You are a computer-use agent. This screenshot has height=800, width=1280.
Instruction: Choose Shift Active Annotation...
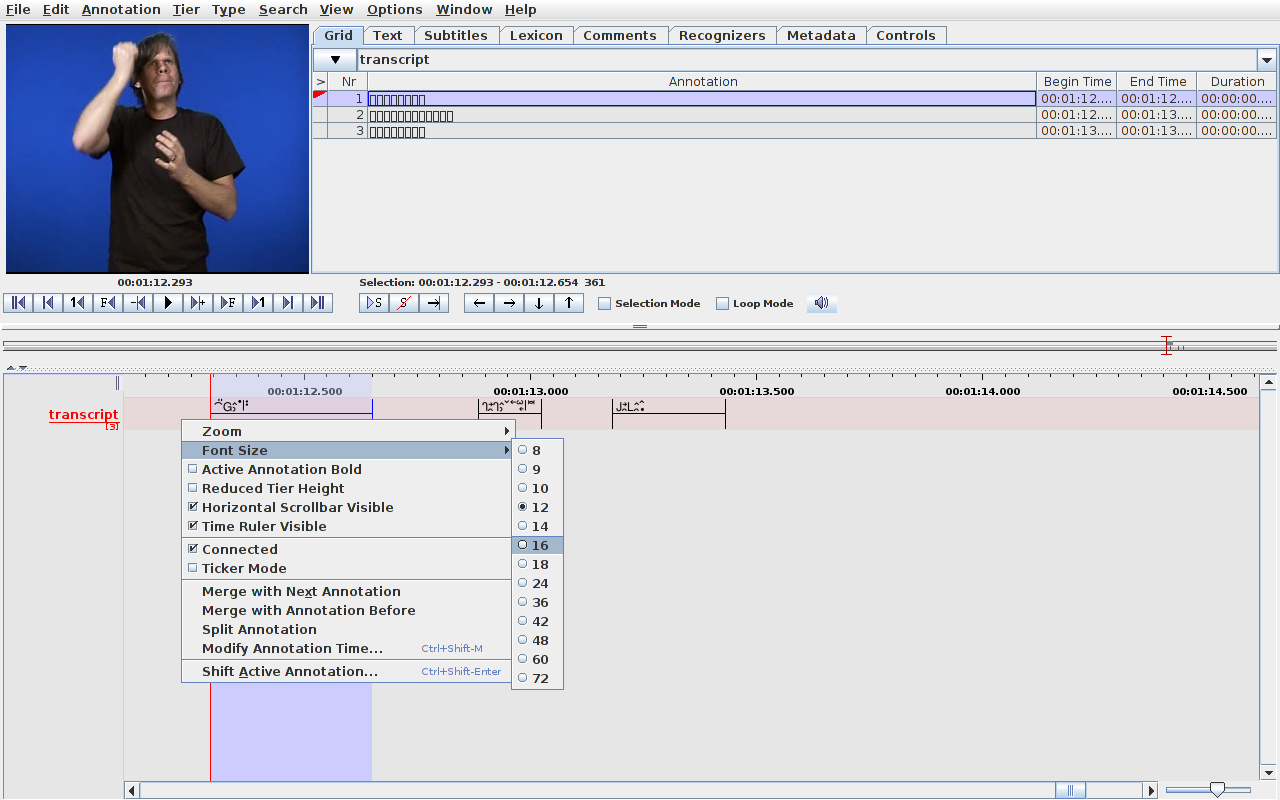coord(346,672)
